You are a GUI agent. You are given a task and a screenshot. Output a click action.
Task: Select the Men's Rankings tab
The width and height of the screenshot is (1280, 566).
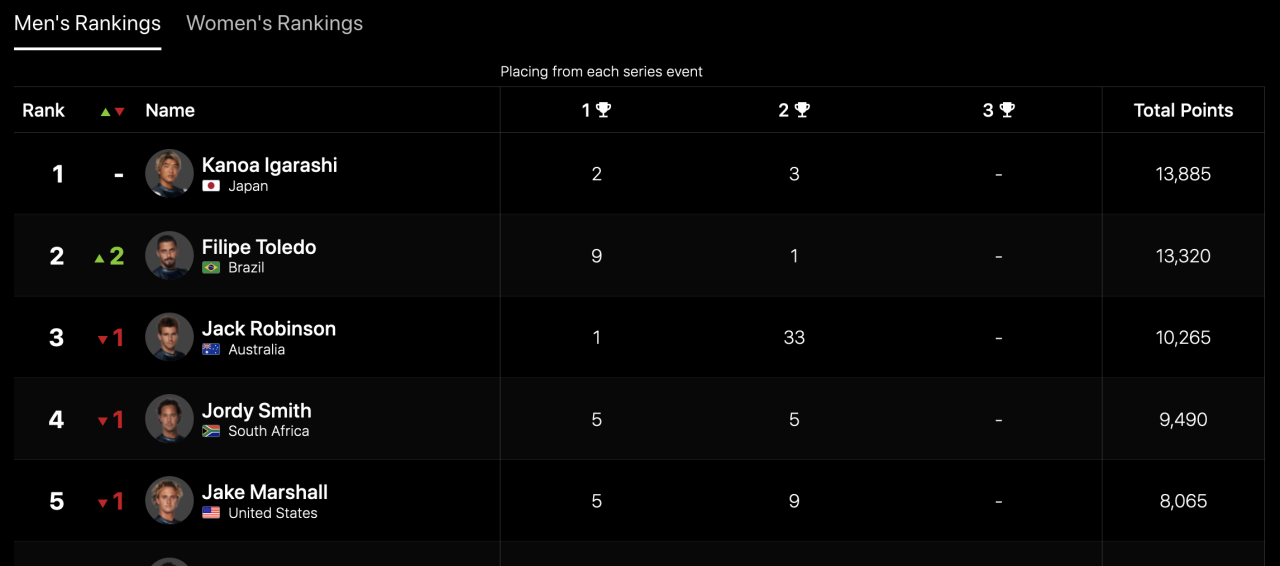click(x=87, y=23)
